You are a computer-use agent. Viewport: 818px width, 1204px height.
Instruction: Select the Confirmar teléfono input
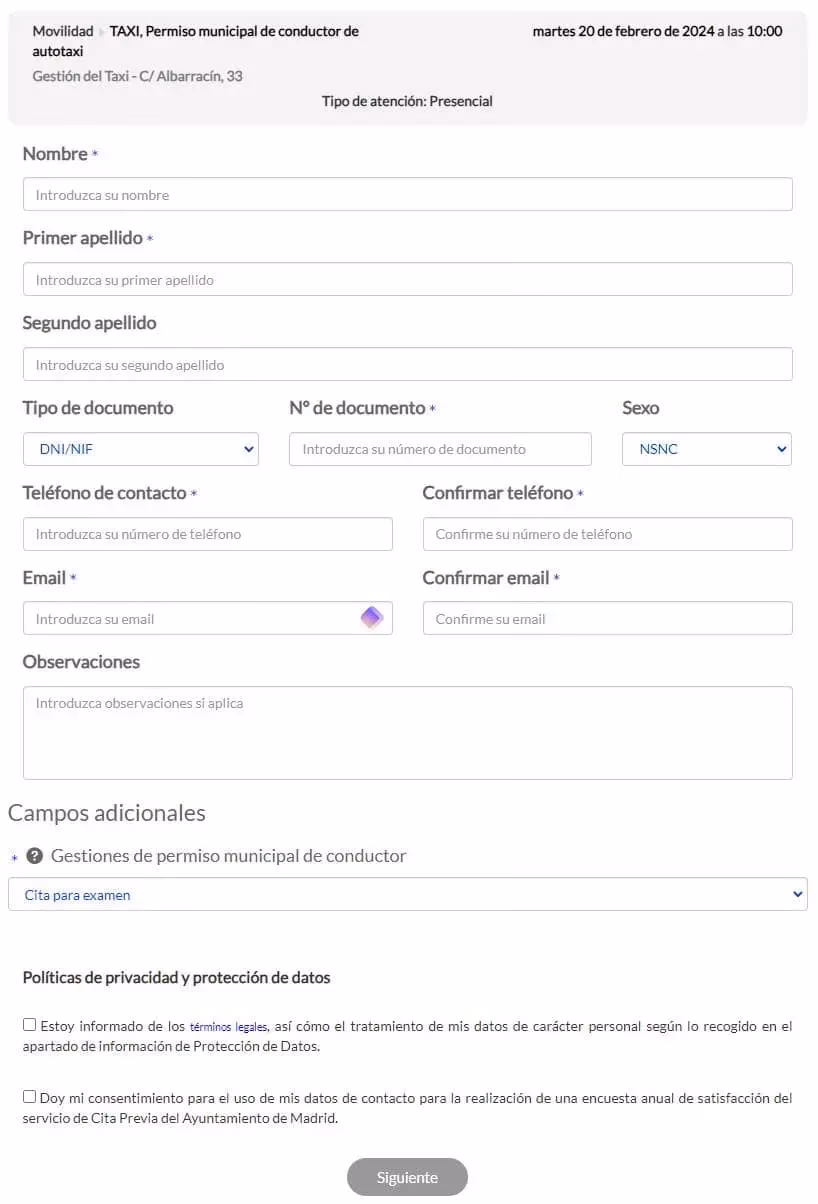(607, 534)
